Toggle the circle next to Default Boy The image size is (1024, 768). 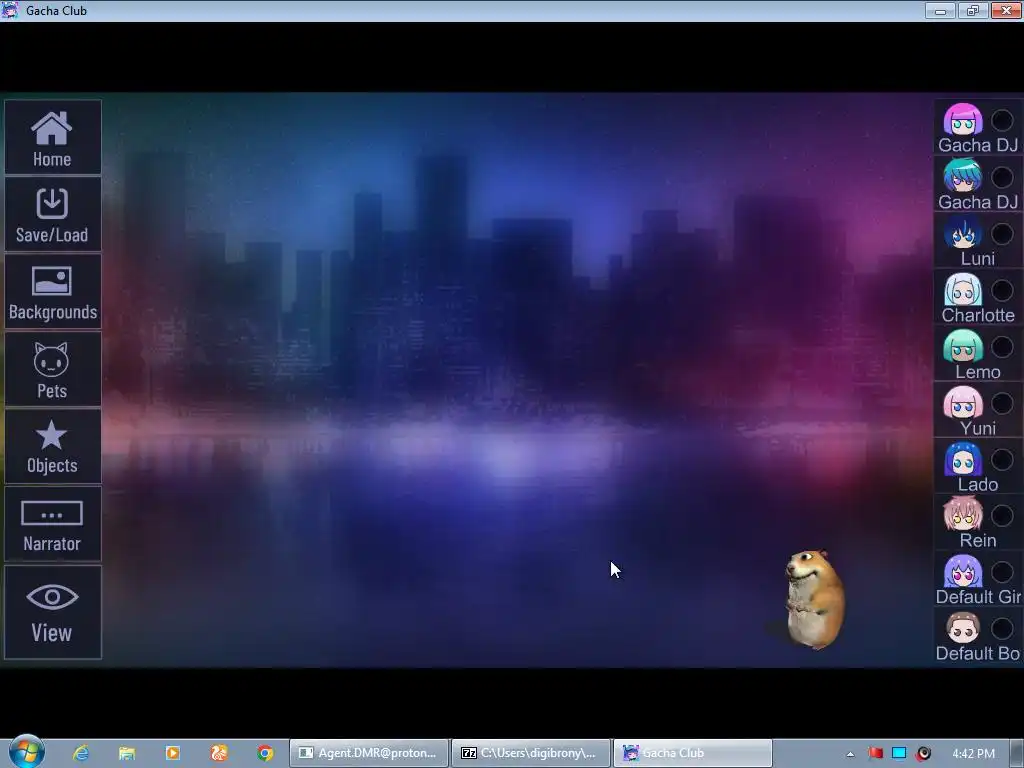point(1002,629)
